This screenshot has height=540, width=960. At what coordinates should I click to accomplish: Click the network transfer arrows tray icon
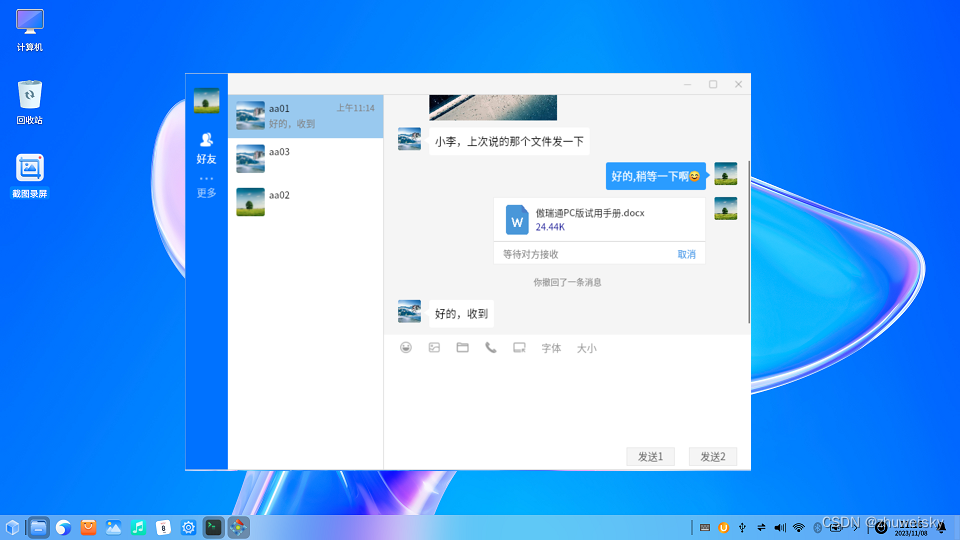pos(761,528)
